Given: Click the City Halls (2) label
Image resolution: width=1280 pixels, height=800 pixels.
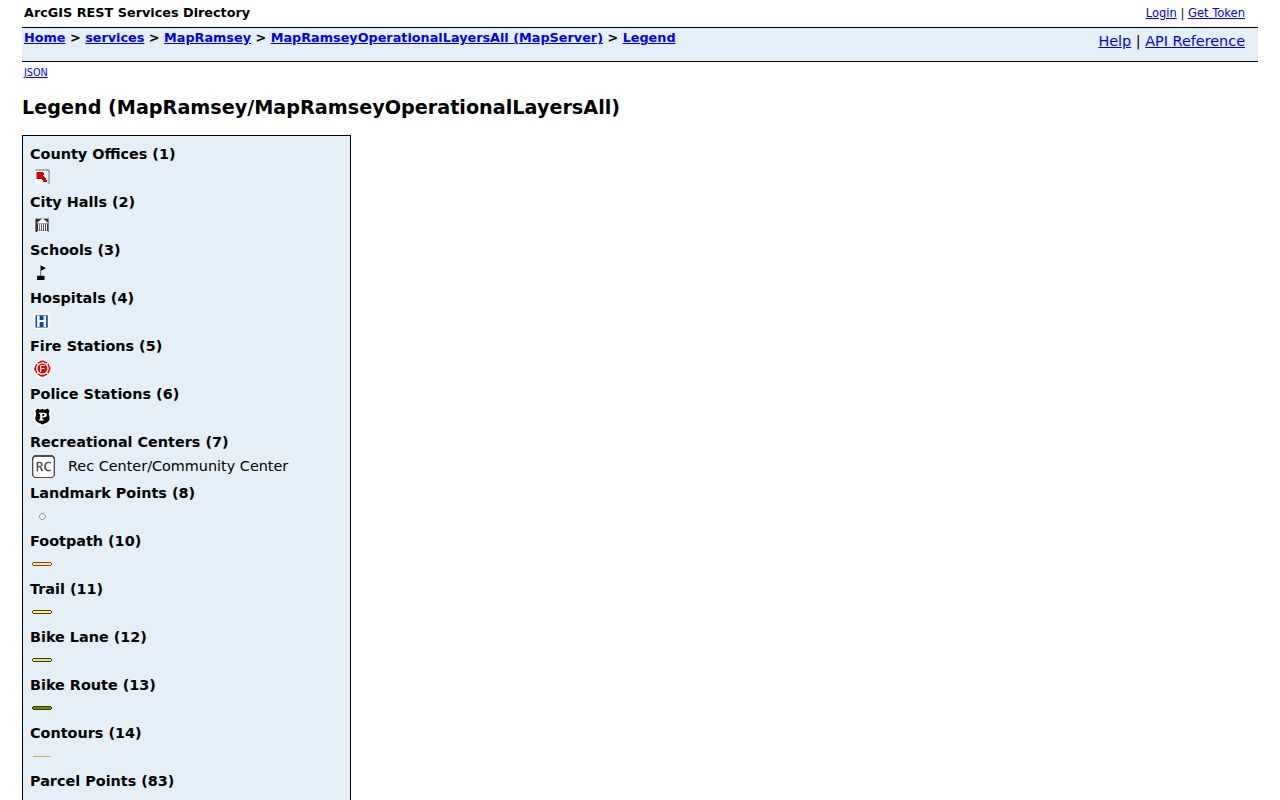Looking at the screenshot, I should click(83, 202).
